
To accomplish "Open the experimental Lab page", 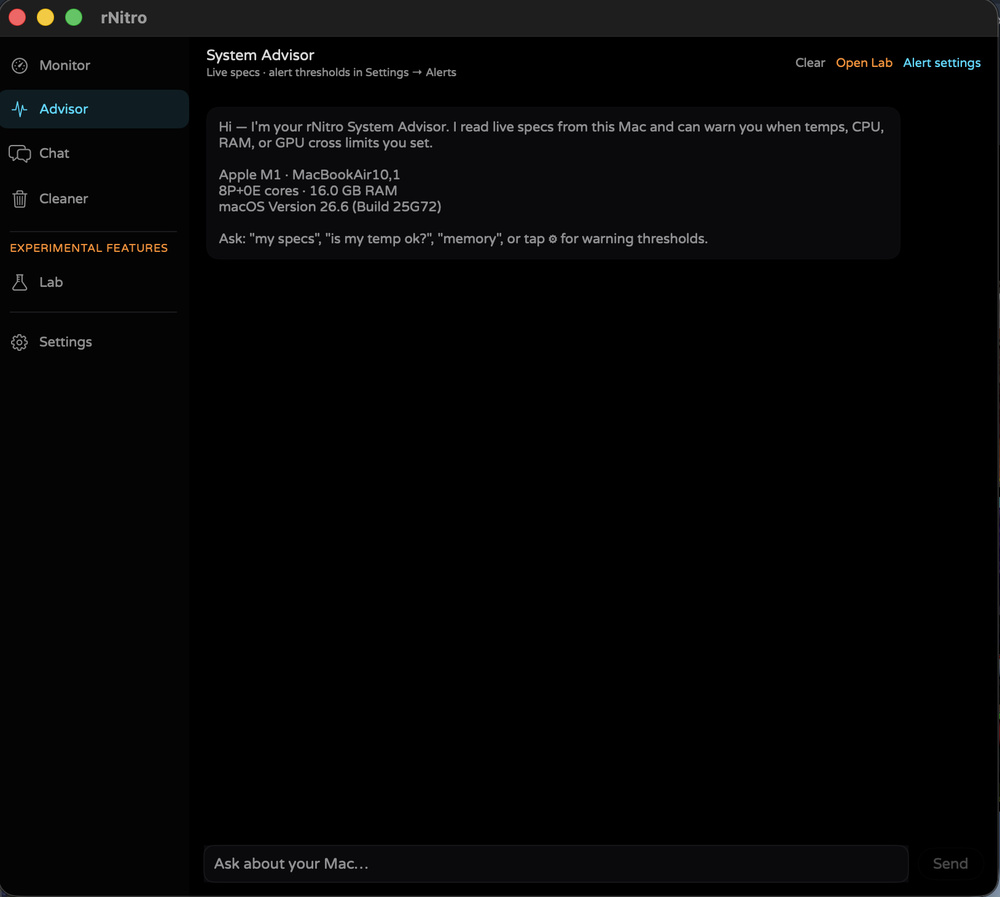I will (x=94, y=283).
